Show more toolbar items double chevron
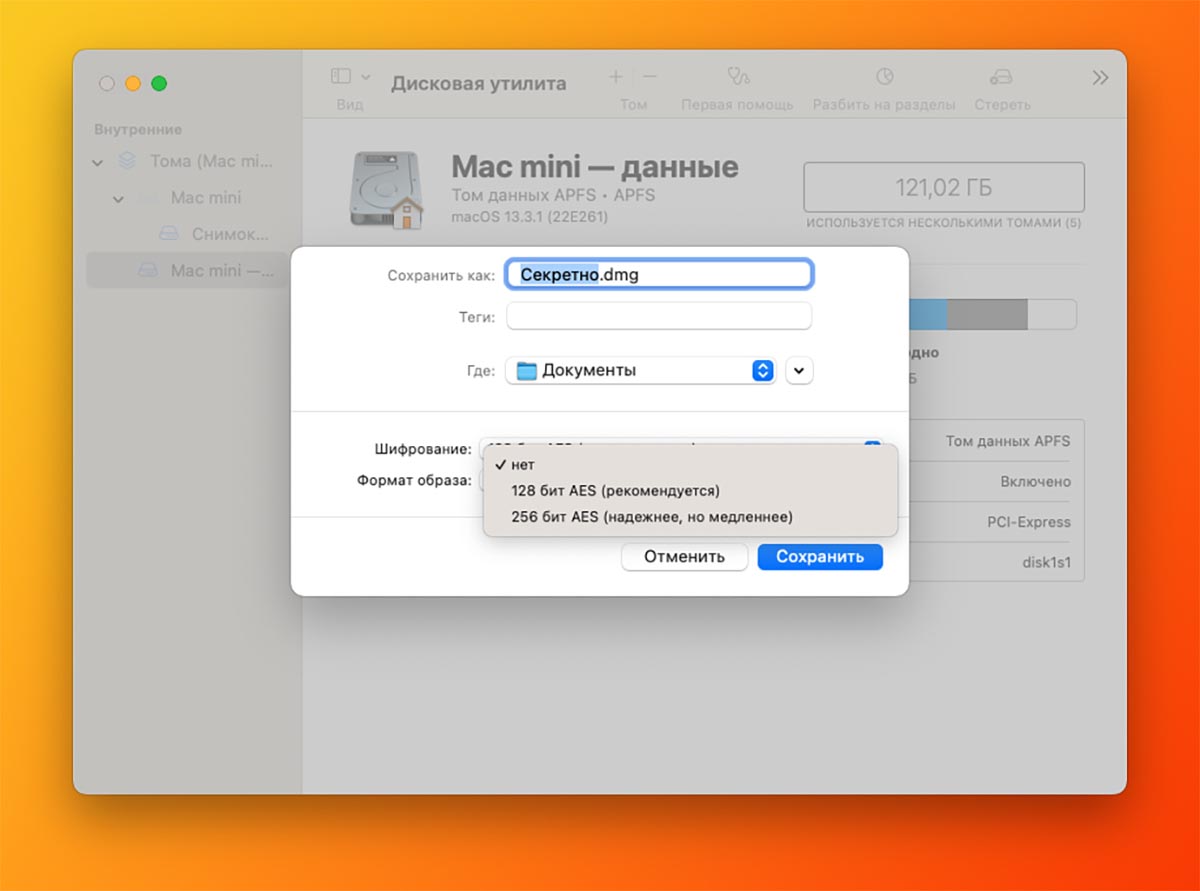1200x891 pixels. point(1100,77)
